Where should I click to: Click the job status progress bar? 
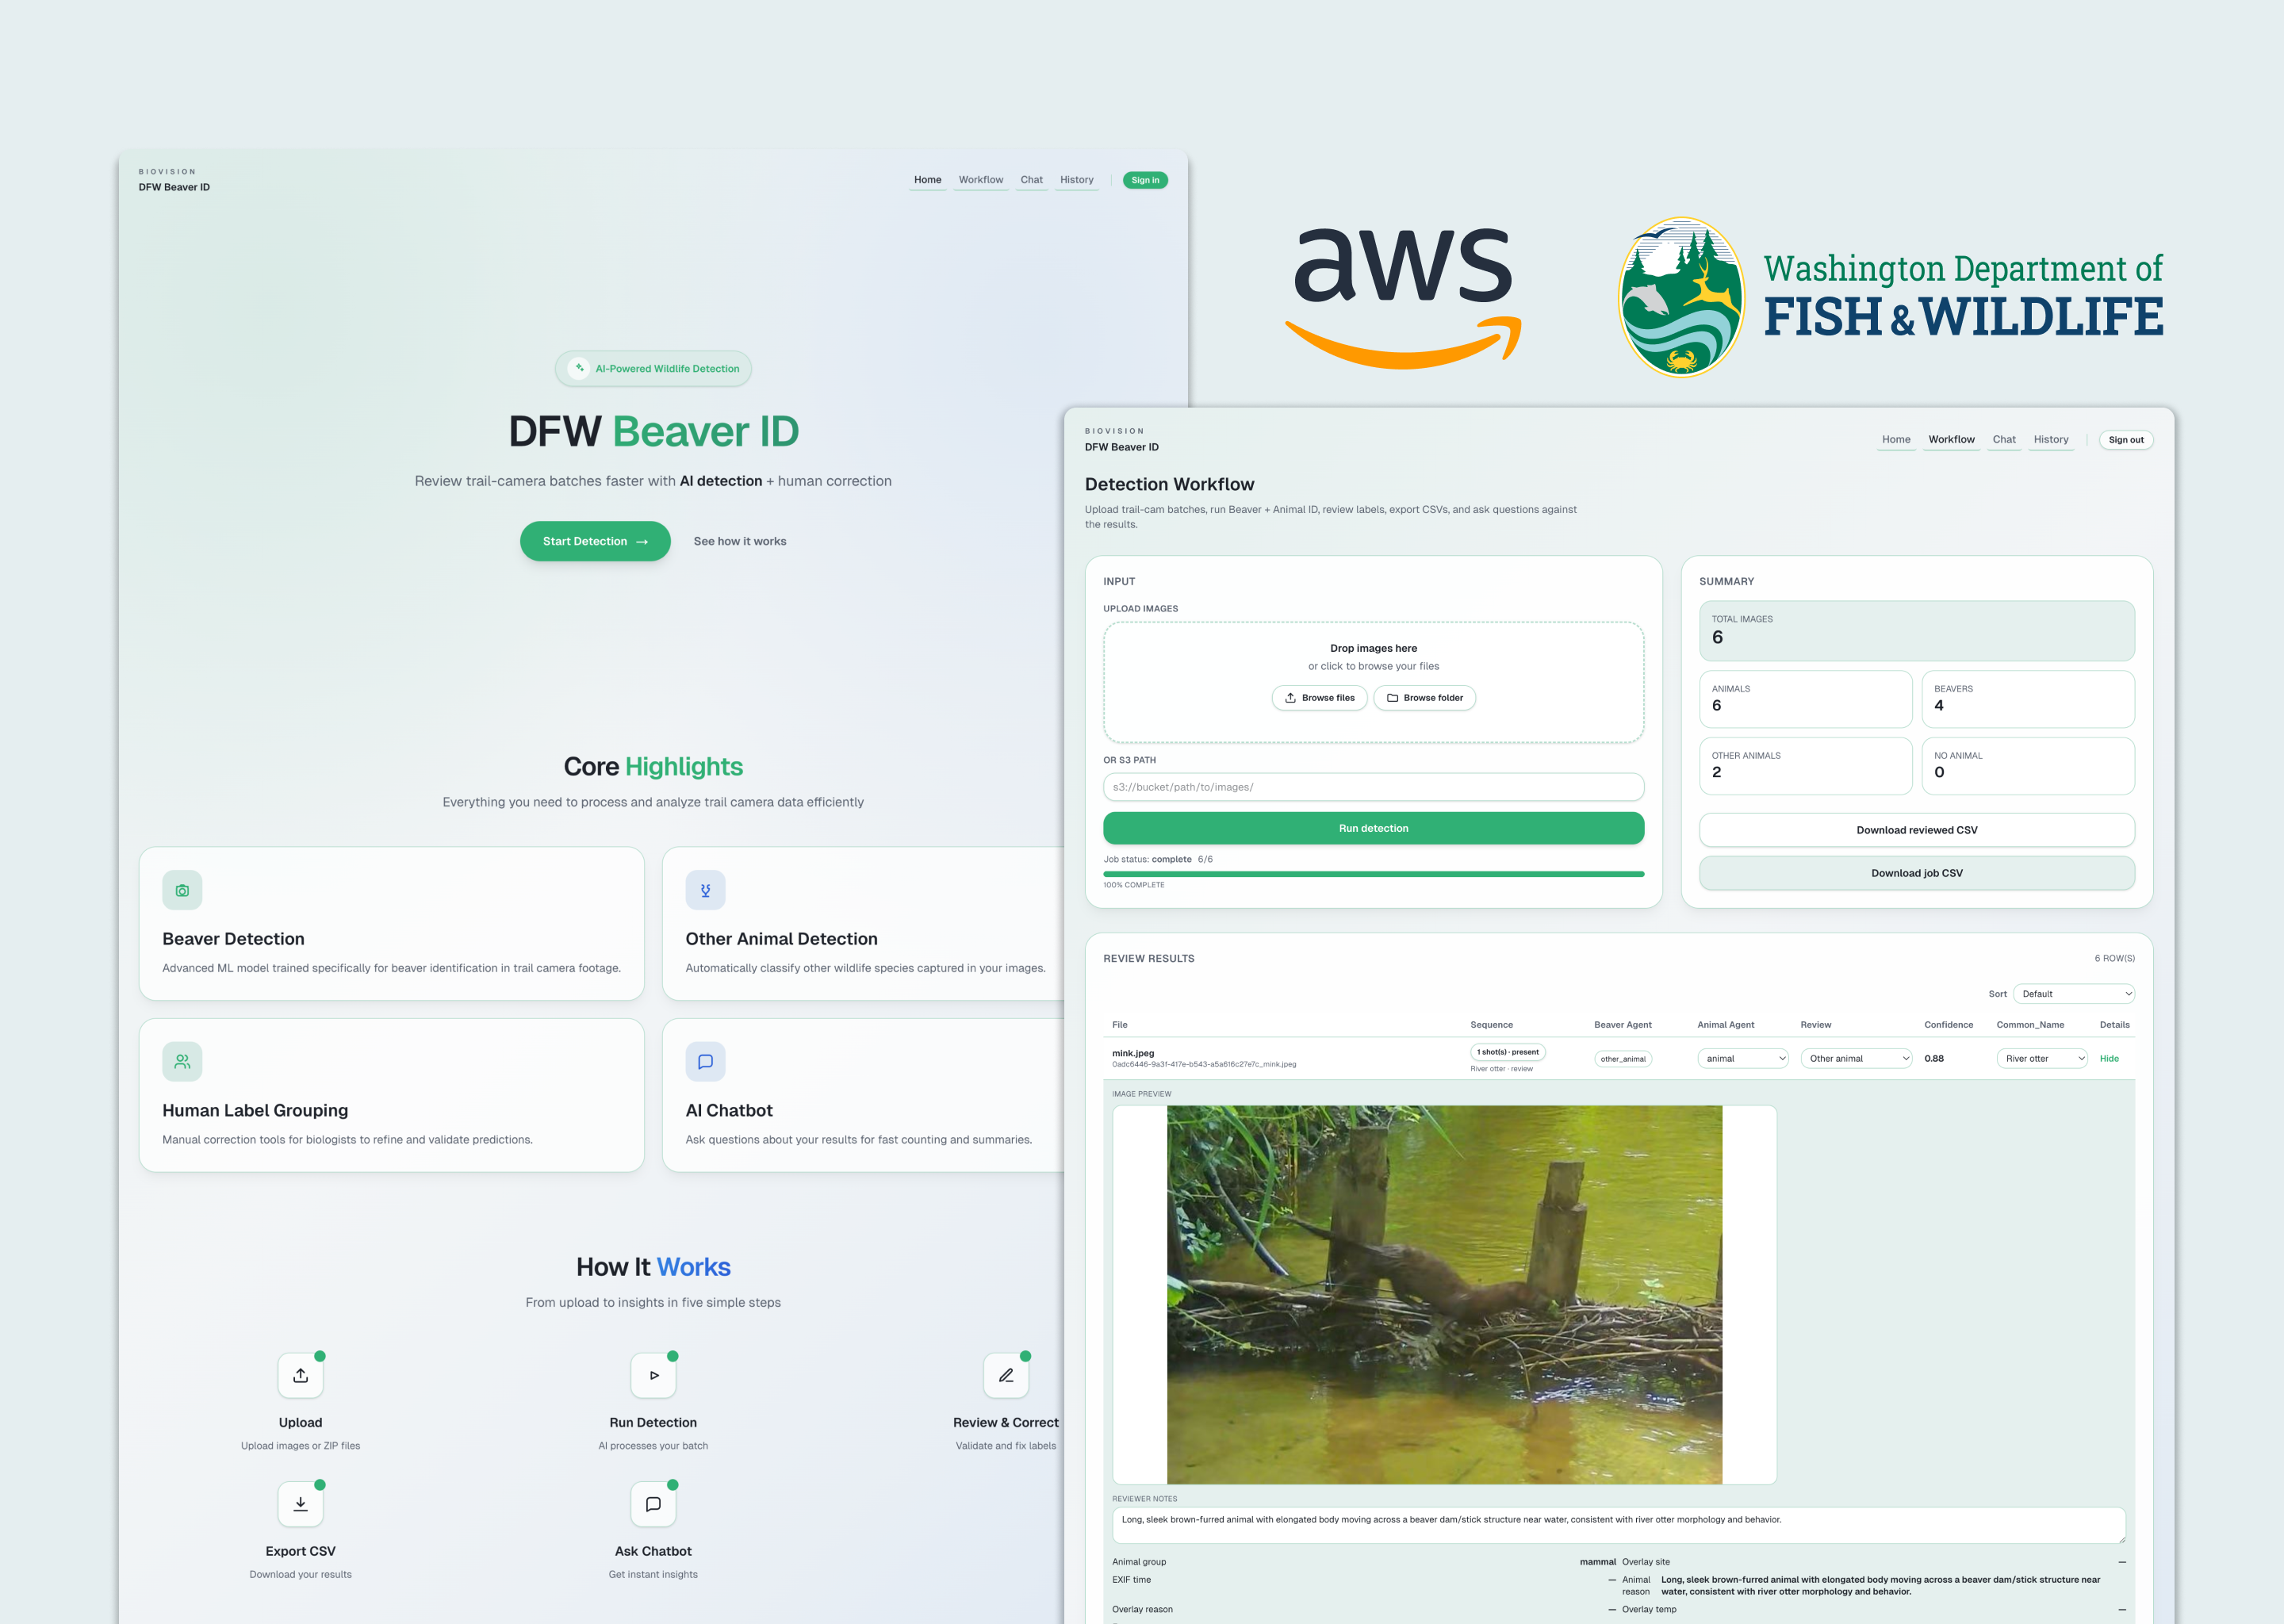(x=1373, y=874)
